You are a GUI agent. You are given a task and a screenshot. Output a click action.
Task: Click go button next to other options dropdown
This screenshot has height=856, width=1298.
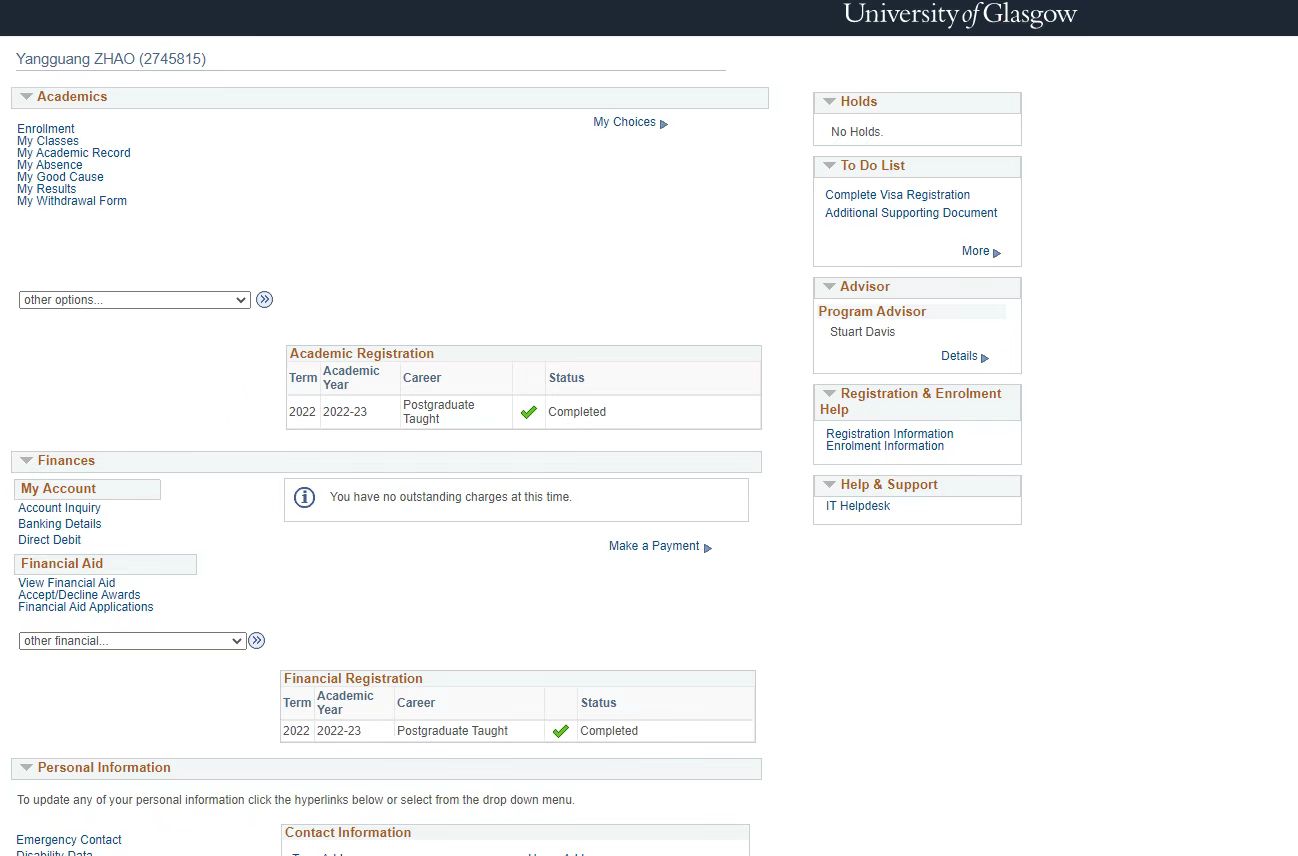264,299
